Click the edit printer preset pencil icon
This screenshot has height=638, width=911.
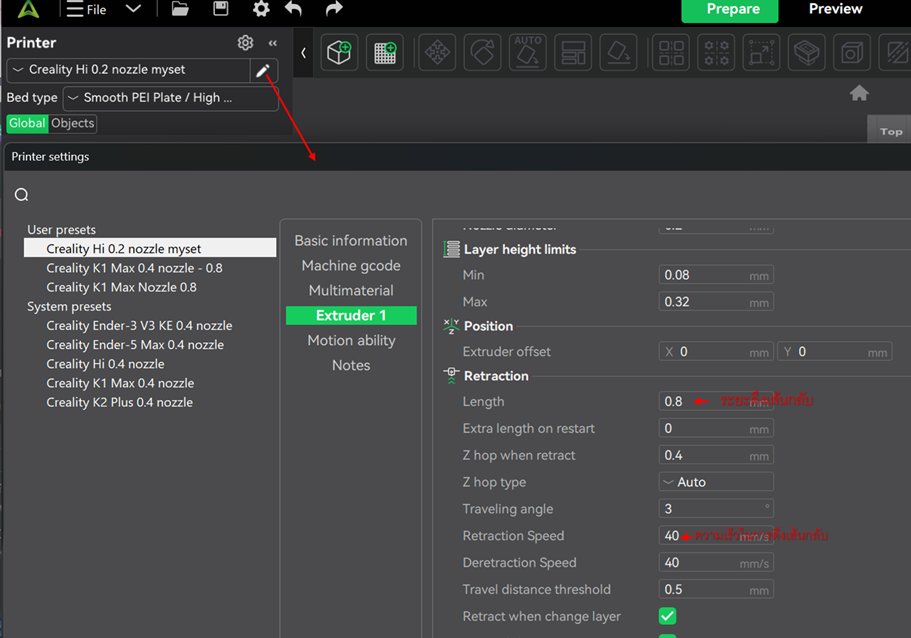(x=263, y=70)
